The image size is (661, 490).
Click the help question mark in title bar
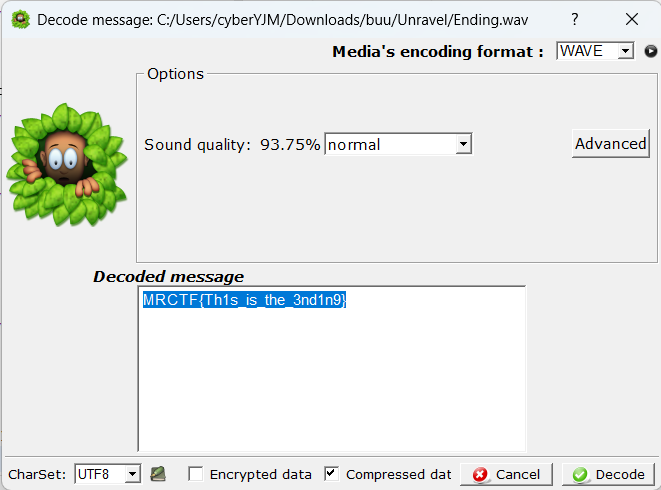575,19
